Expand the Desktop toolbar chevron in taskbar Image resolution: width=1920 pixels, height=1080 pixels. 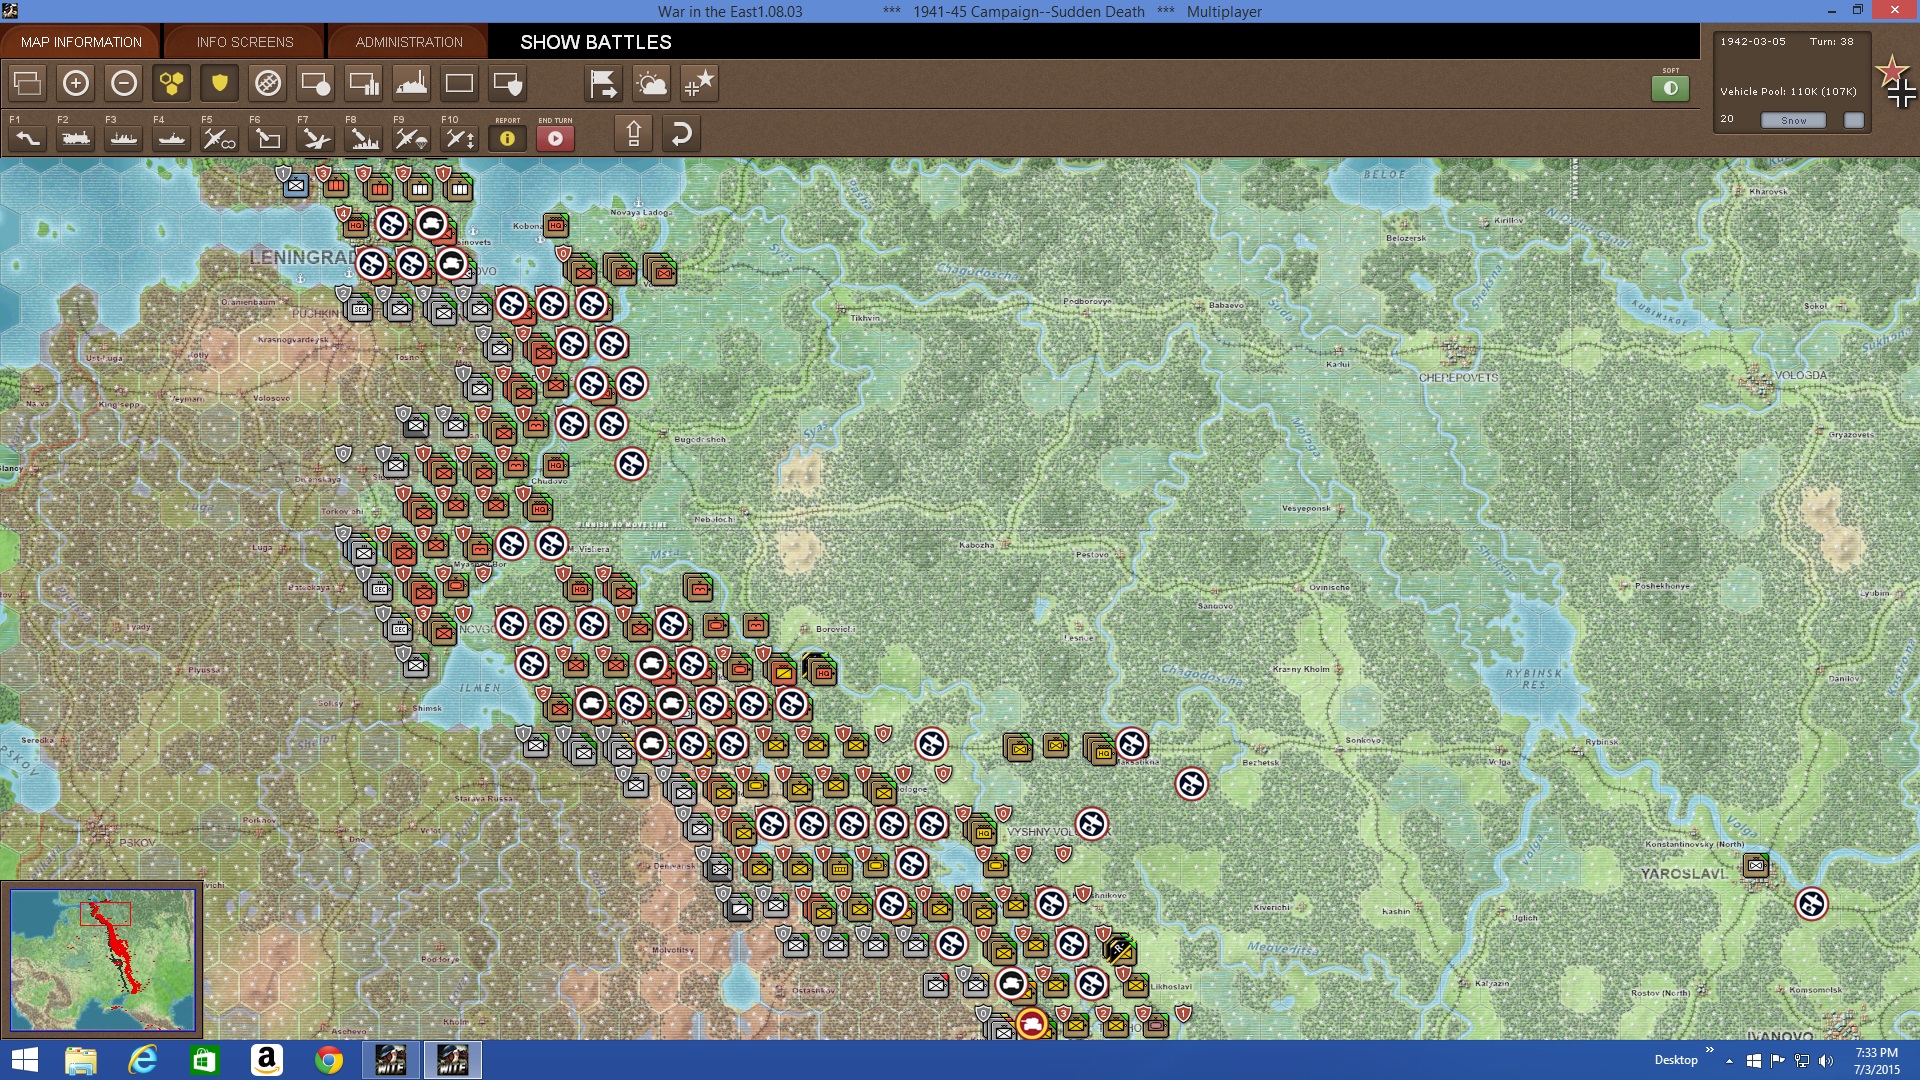1709,1050
